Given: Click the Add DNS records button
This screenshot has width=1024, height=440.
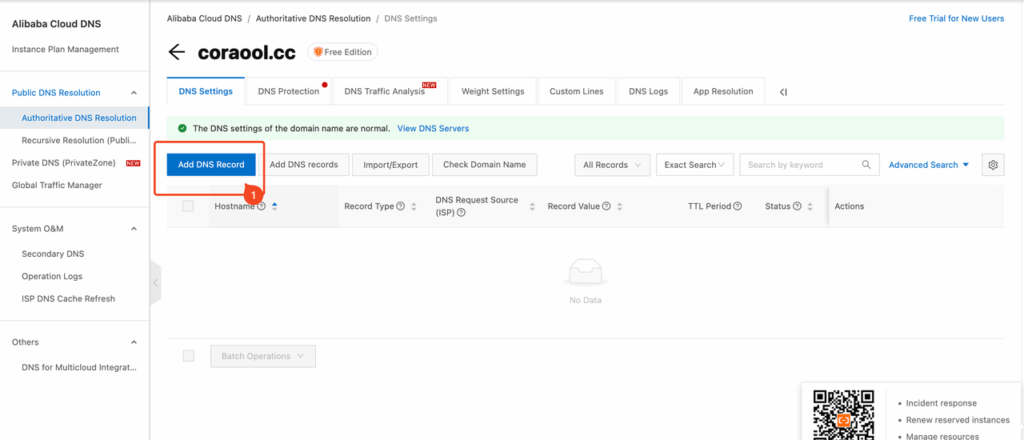Looking at the screenshot, I should pyautogui.click(x=304, y=165).
